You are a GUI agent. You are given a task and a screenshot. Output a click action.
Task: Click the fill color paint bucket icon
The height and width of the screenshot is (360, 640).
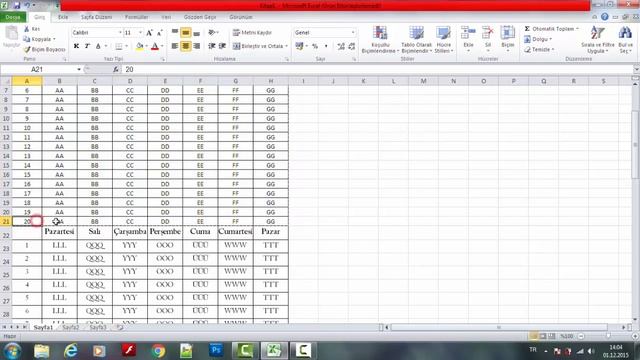[140, 46]
